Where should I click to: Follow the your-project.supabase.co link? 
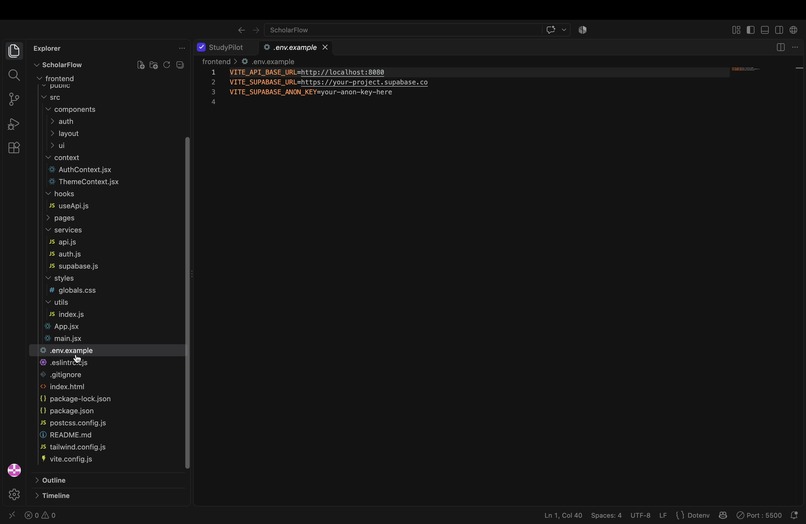coord(364,82)
